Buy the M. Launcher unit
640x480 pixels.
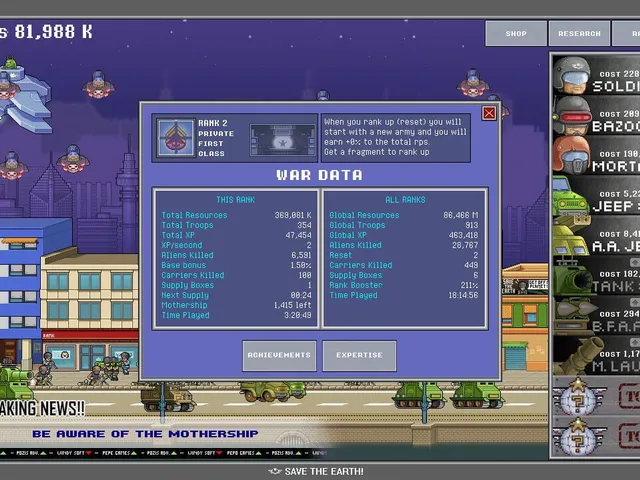596,356
